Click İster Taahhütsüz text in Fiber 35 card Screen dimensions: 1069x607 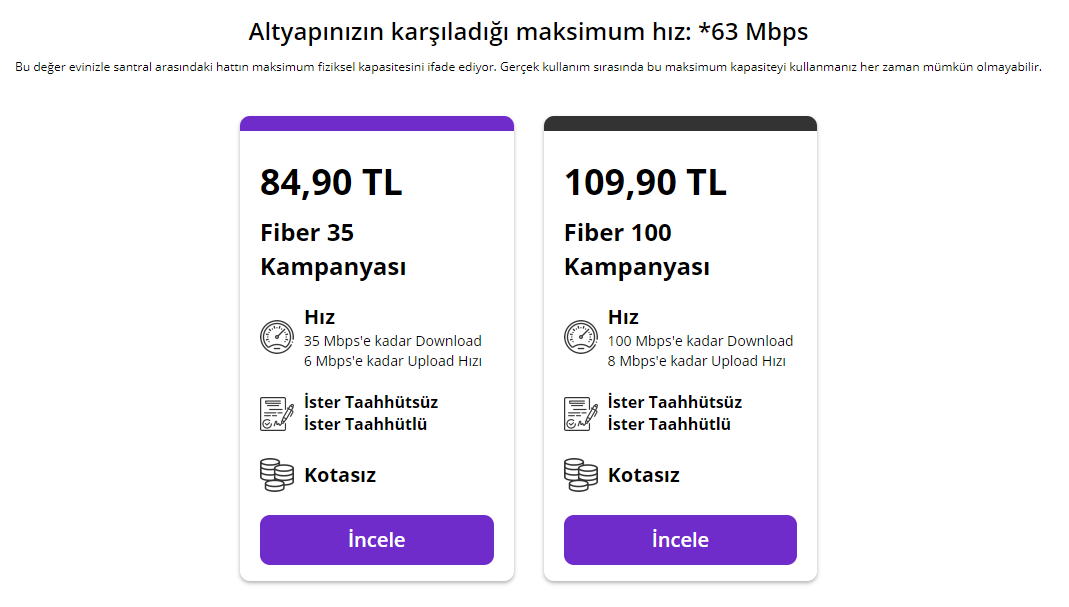pyautogui.click(x=371, y=402)
